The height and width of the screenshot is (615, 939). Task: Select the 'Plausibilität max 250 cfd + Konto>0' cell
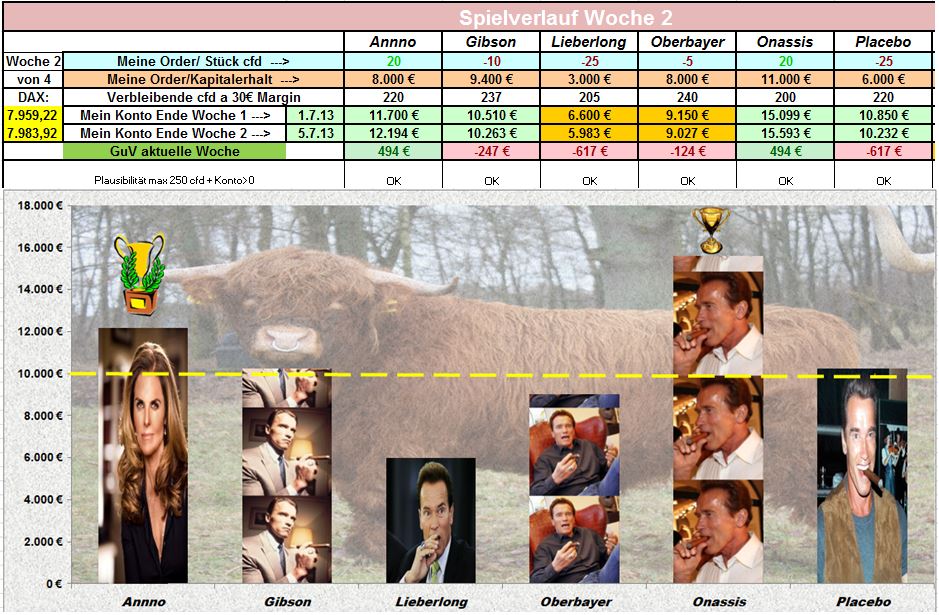[174, 180]
